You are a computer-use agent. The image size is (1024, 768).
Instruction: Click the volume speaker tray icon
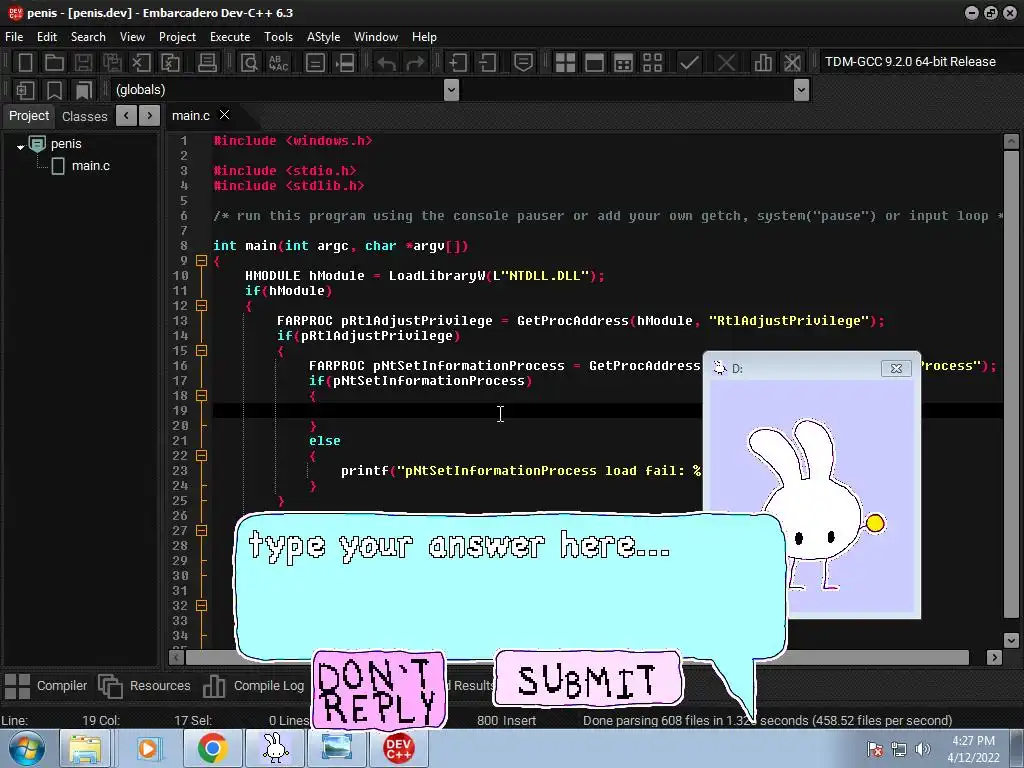(x=923, y=749)
